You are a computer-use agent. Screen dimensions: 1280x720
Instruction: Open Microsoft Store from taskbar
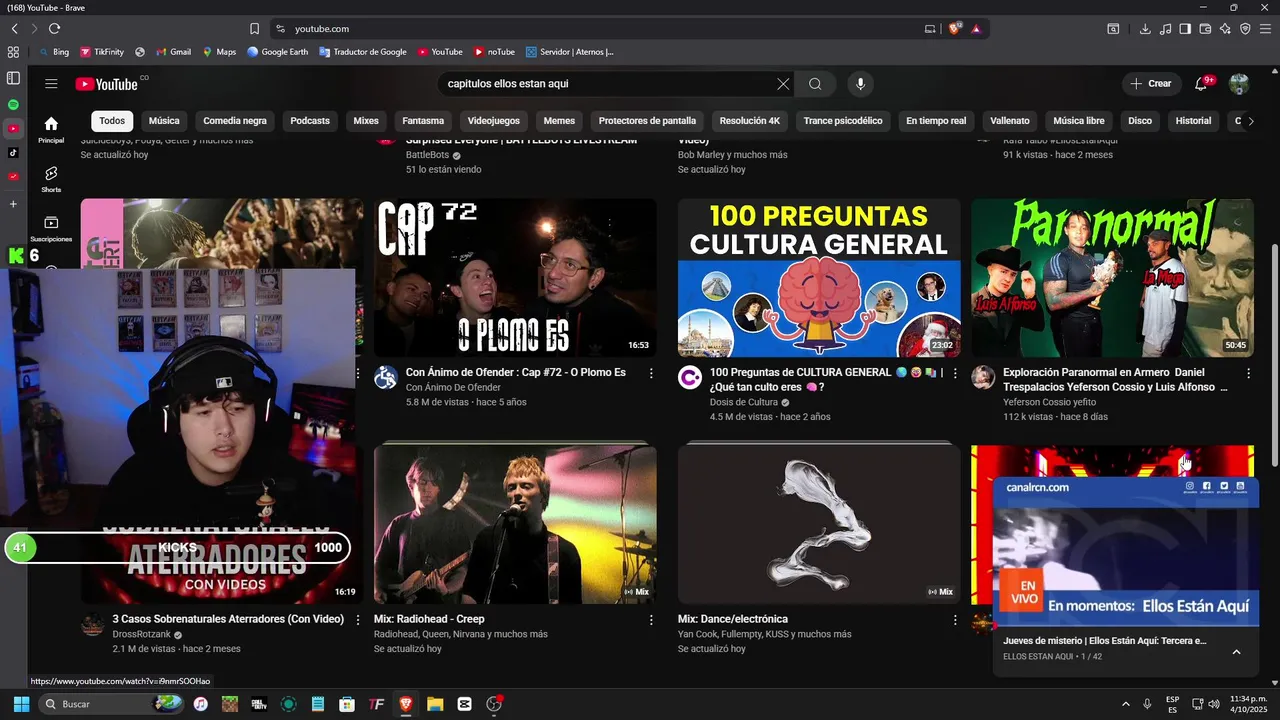click(347, 704)
